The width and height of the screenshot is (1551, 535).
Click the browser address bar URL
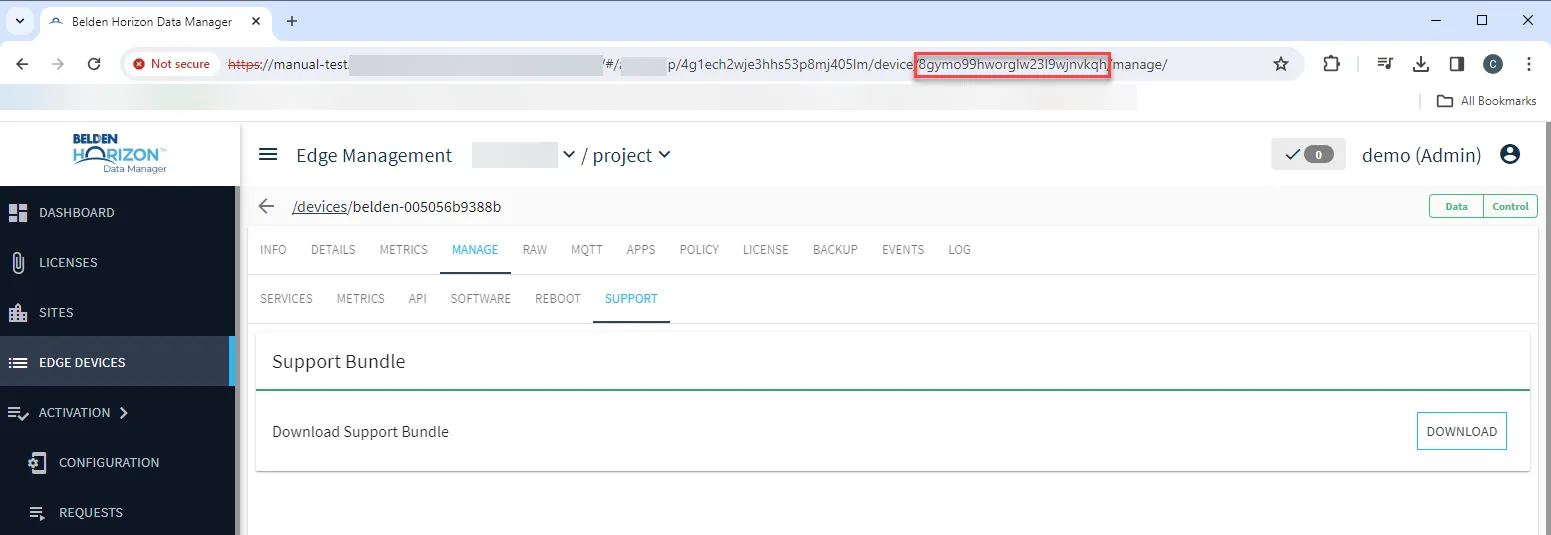pos(697,64)
